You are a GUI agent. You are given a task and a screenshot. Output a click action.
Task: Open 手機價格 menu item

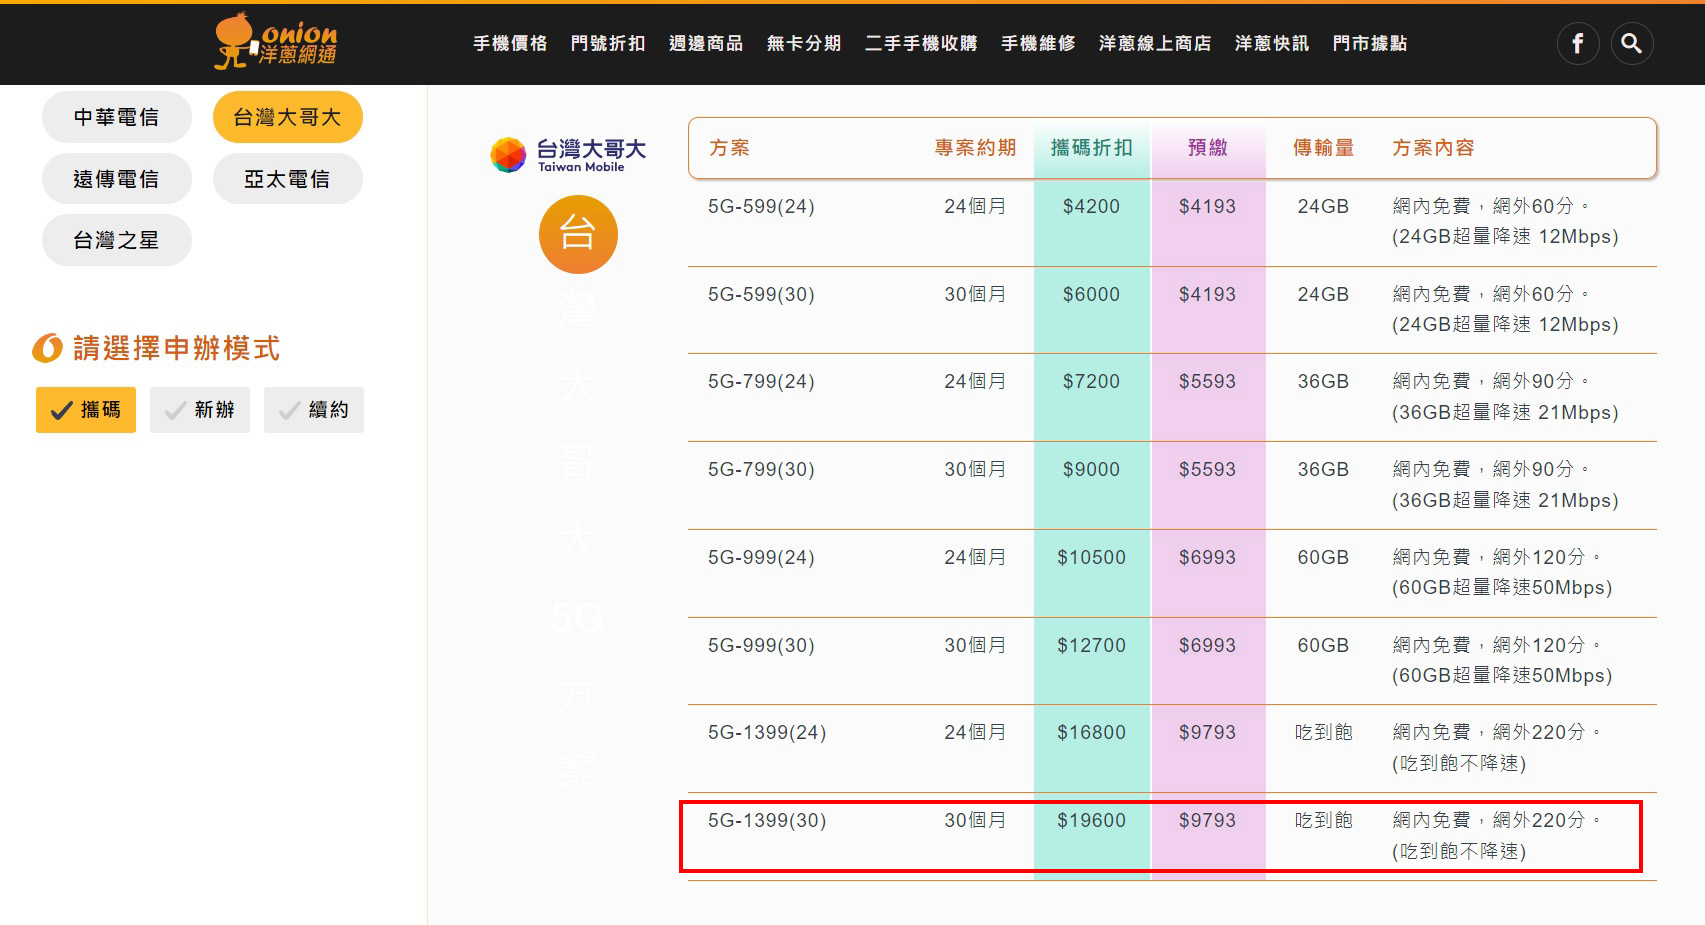510,44
